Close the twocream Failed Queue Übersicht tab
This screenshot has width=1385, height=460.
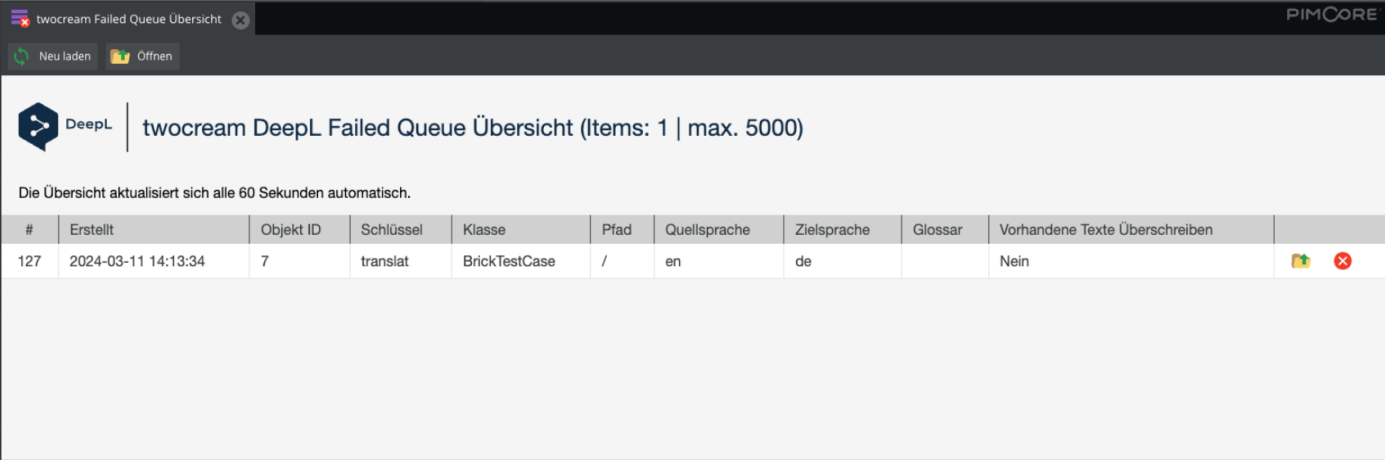click(240, 19)
